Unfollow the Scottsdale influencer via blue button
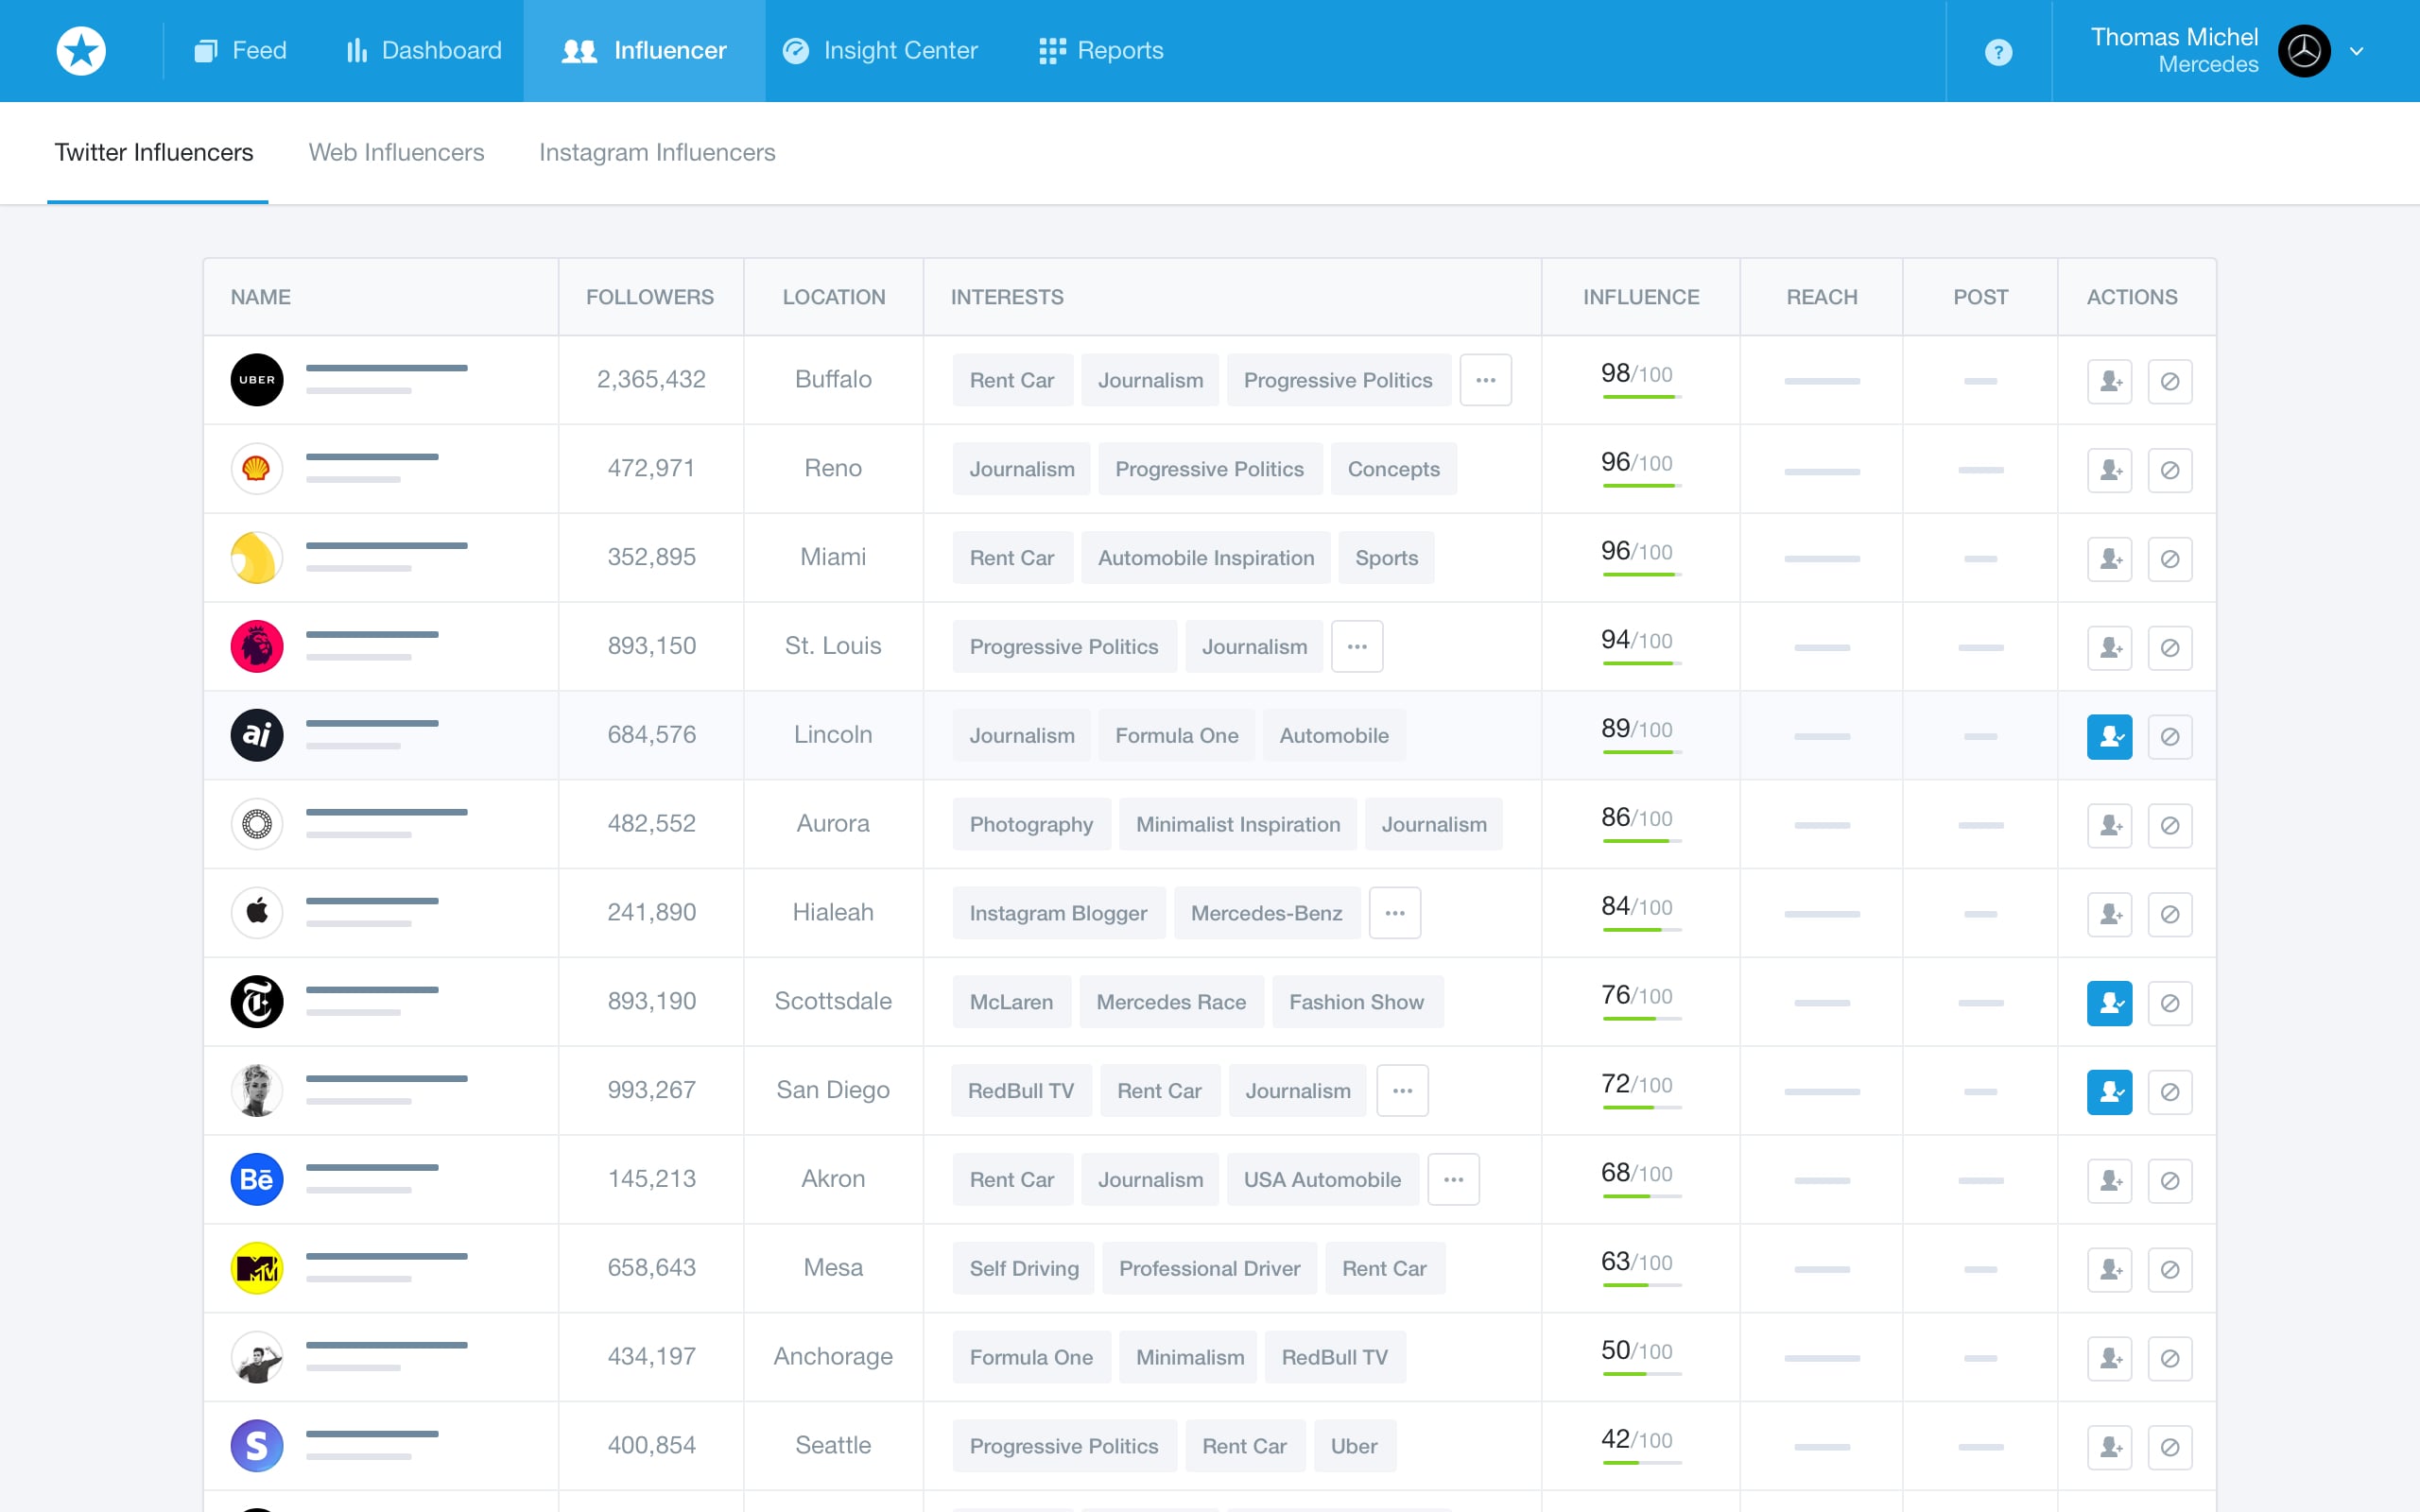The height and width of the screenshot is (1512, 2420). (x=2109, y=1003)
